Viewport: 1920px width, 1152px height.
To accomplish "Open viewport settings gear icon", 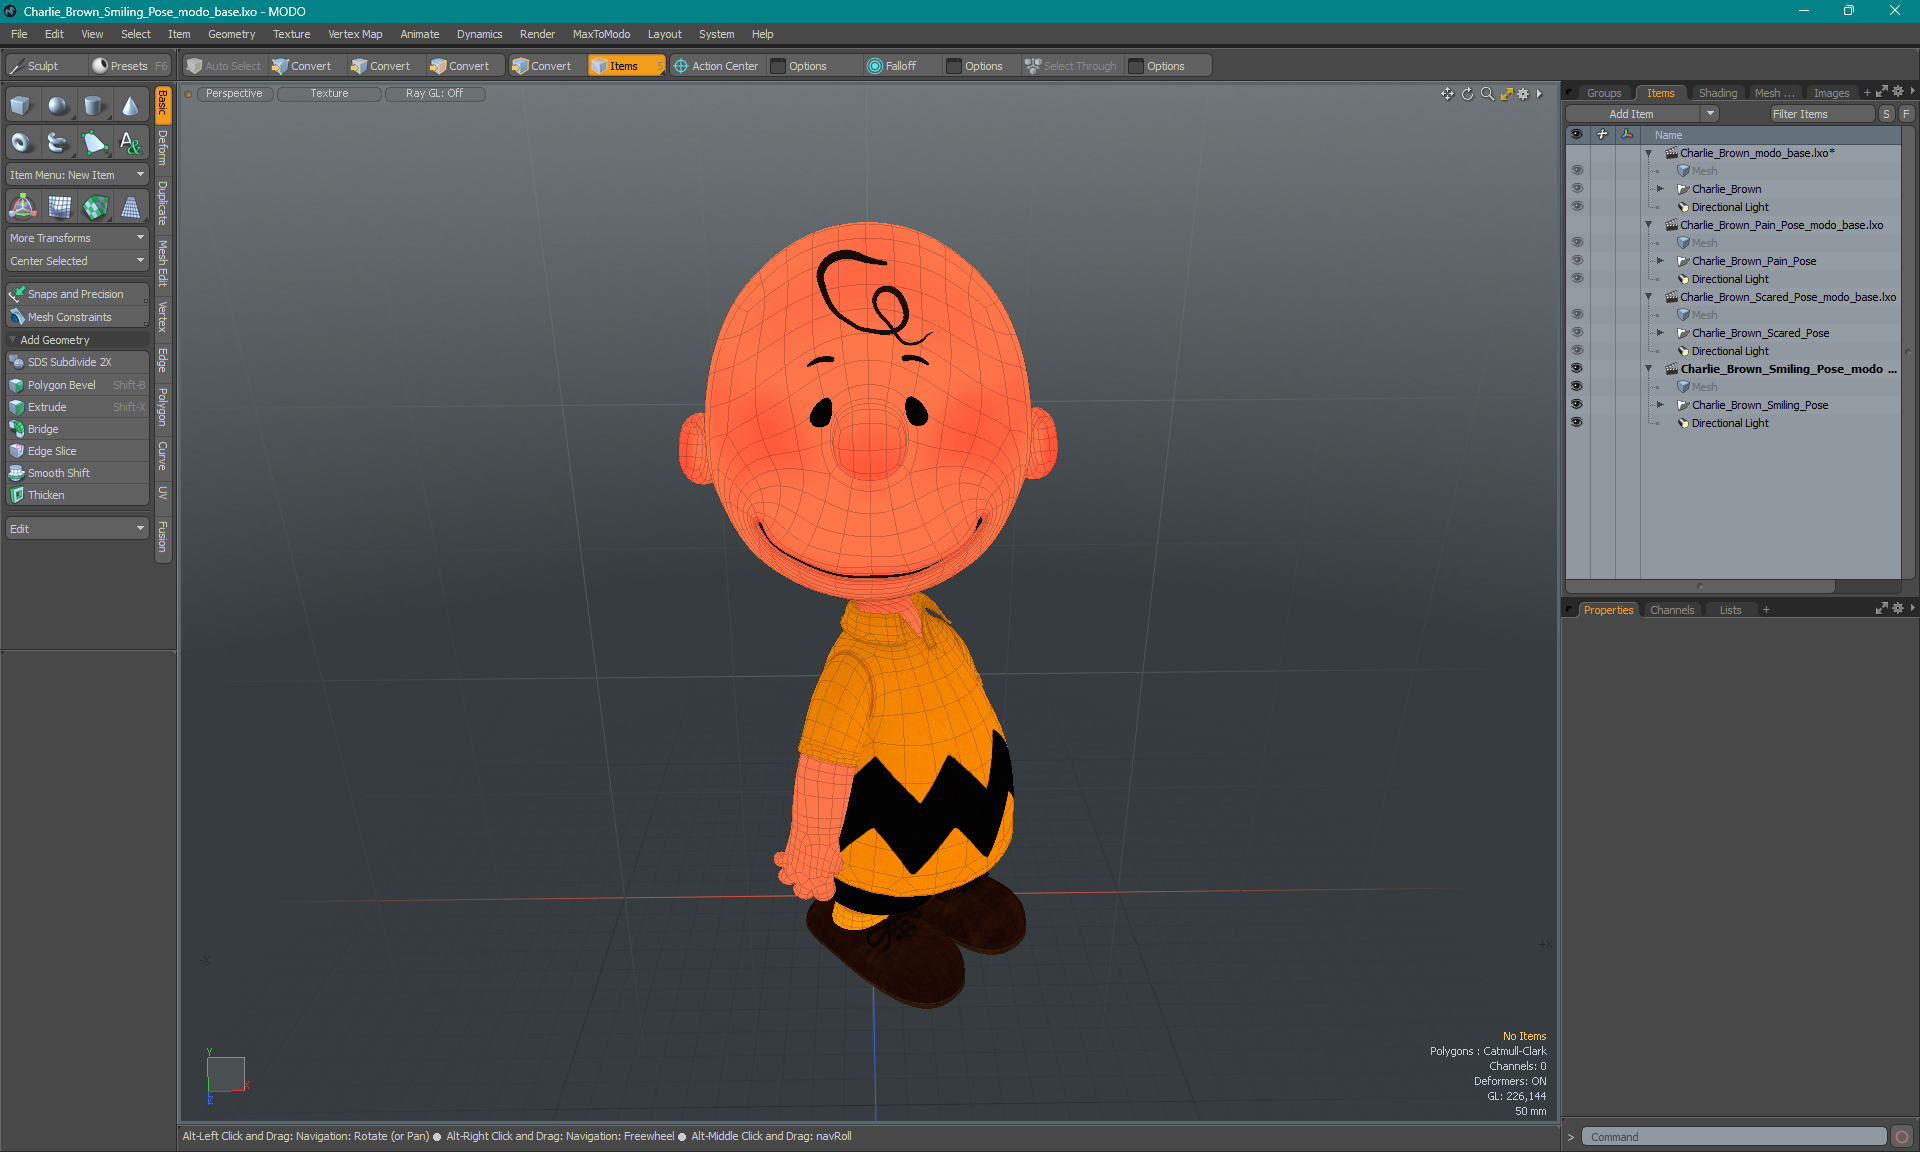I will tap(1523, 94).
